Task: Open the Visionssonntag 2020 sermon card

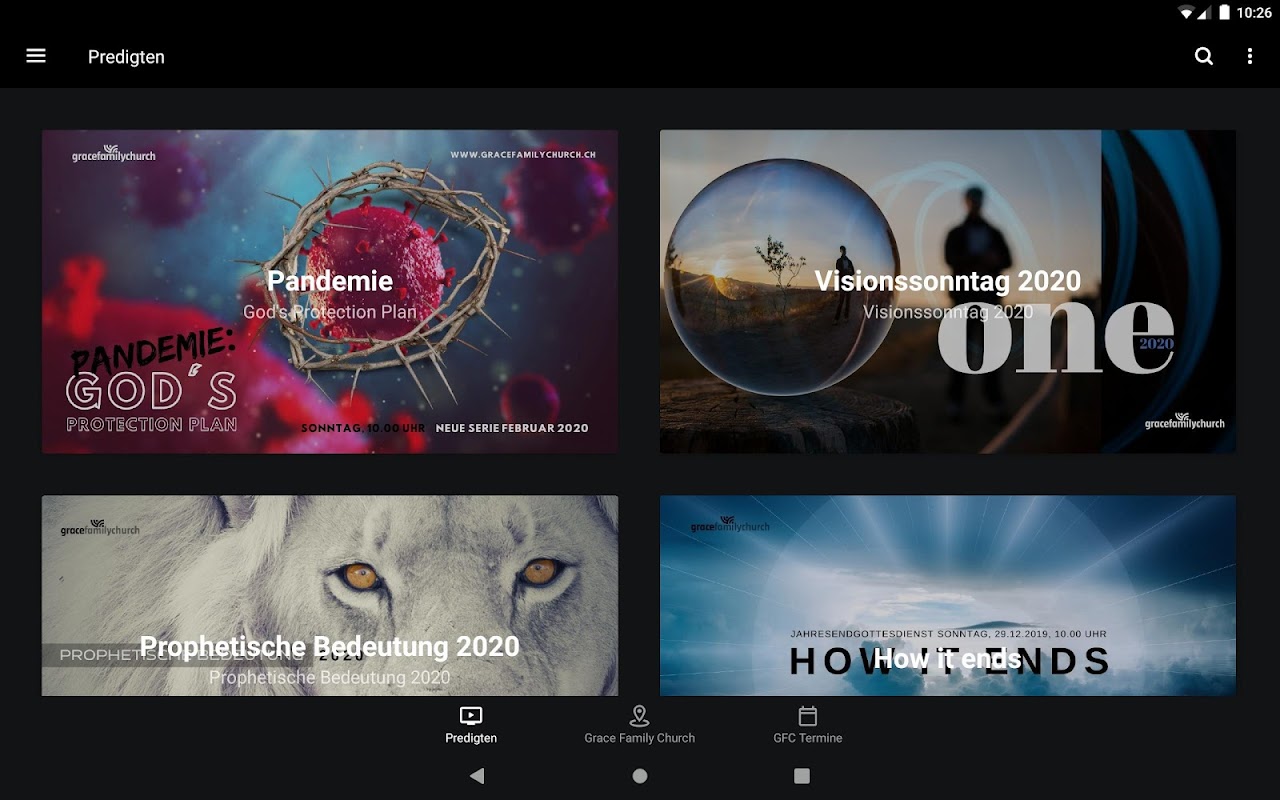Action: [x=948, y=292]
